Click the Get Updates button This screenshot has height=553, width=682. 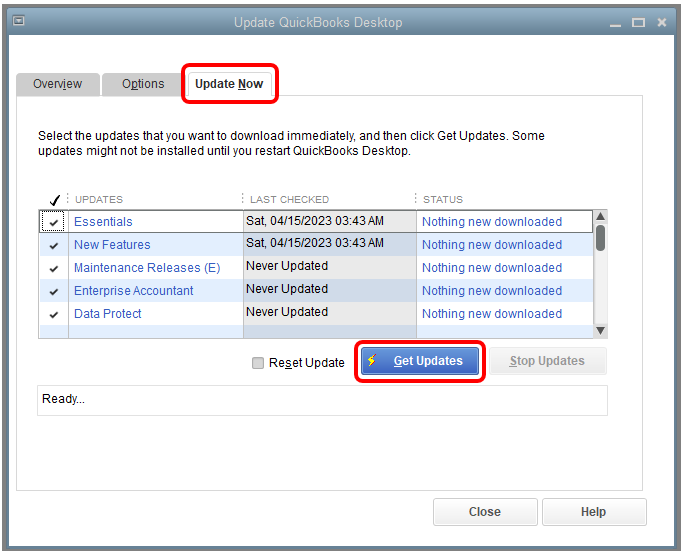click(x=420, y=361)
